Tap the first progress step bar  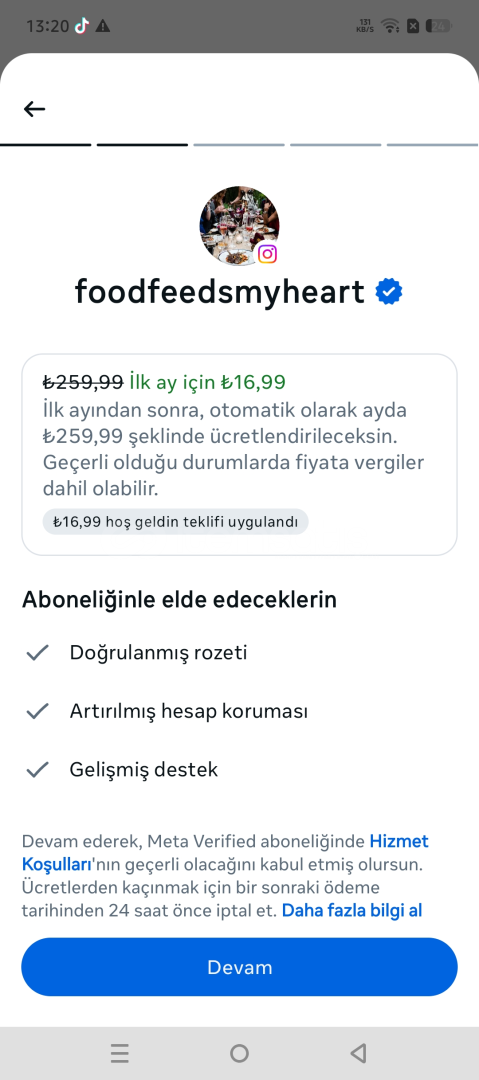(45, 145)
